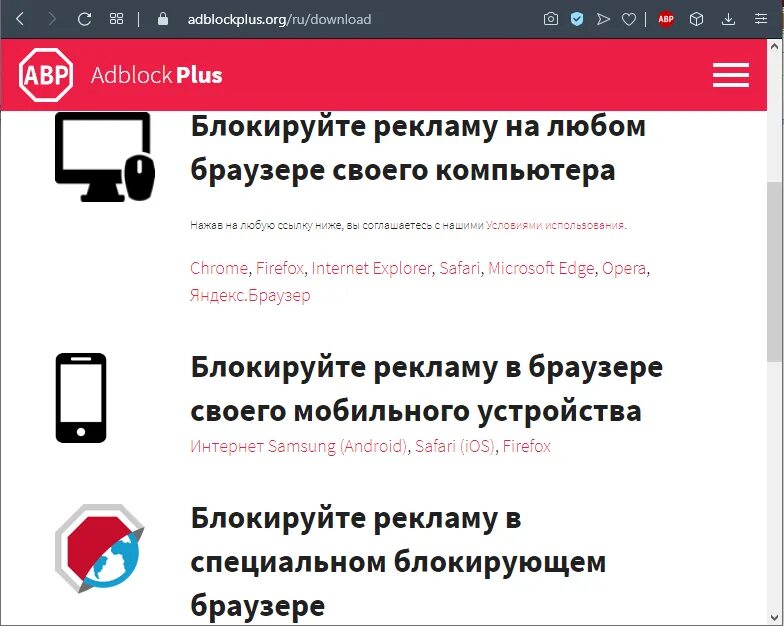Click the send paper plane icon
Viewport: 784px width, 626px height.
[x=604, y=19]
